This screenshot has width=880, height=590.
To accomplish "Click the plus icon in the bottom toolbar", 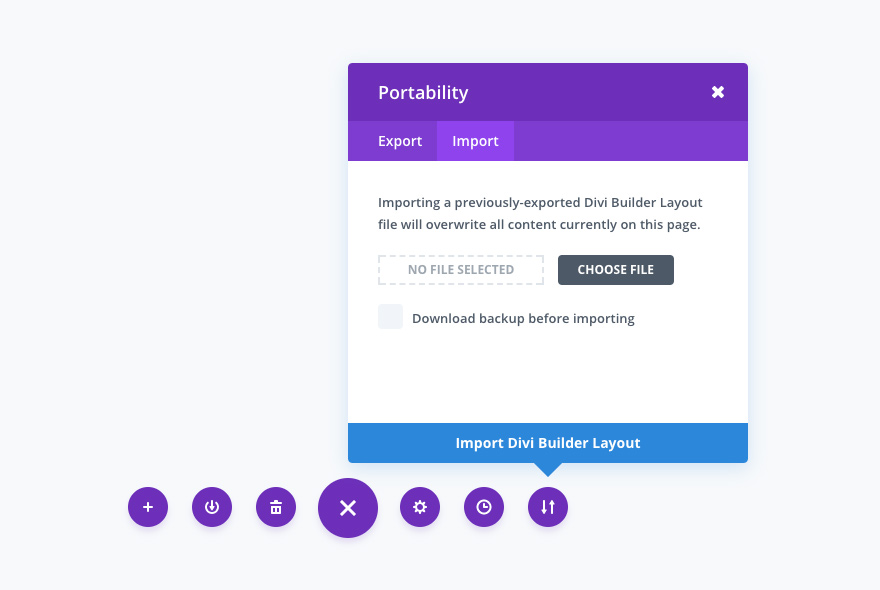I will pyautogui.click(x=148, y=507).
